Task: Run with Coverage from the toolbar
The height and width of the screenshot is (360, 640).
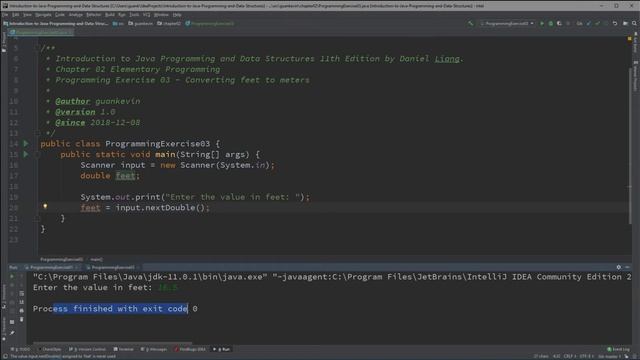Action: (559, 24)
